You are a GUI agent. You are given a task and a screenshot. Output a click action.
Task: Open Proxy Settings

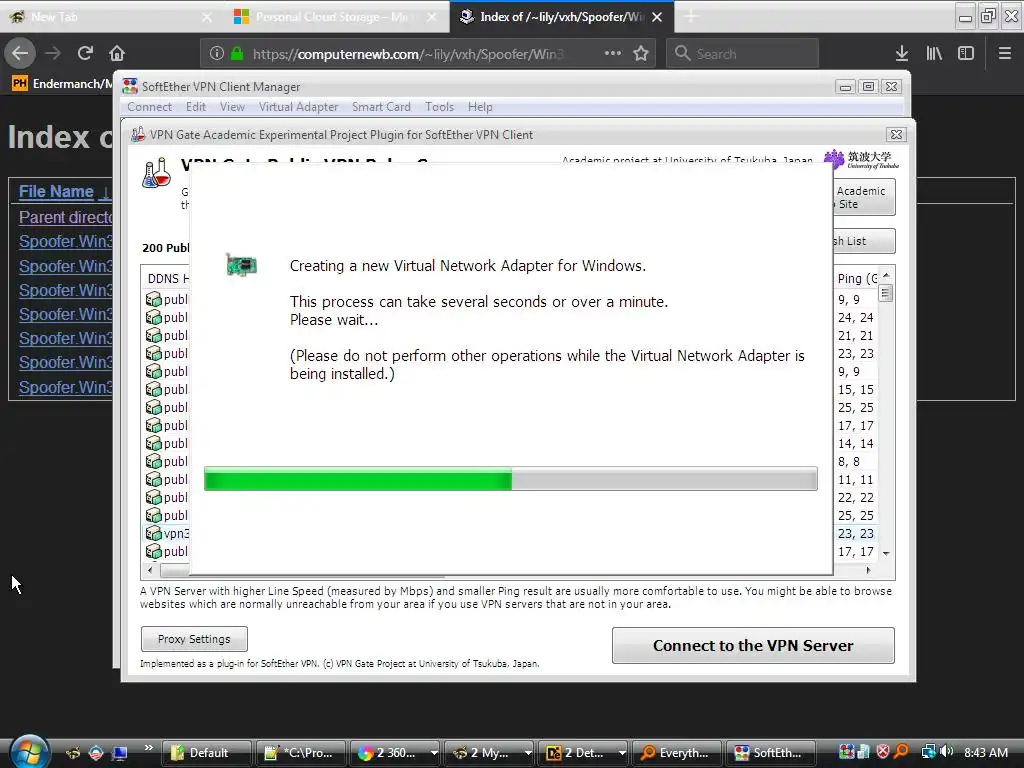(x=194, y=639)
